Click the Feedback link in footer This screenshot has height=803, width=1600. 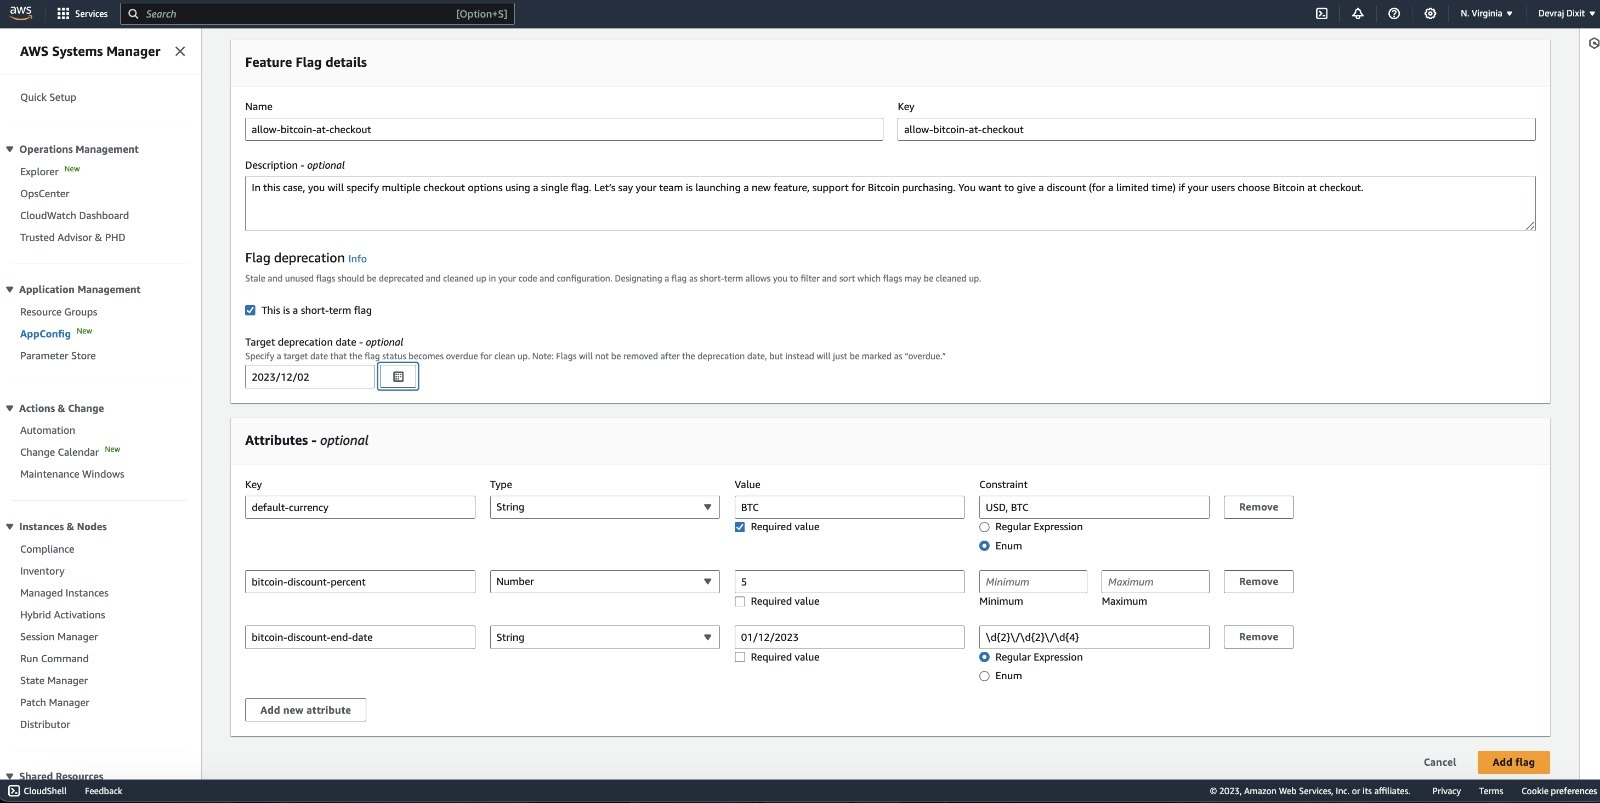point(103,791)
